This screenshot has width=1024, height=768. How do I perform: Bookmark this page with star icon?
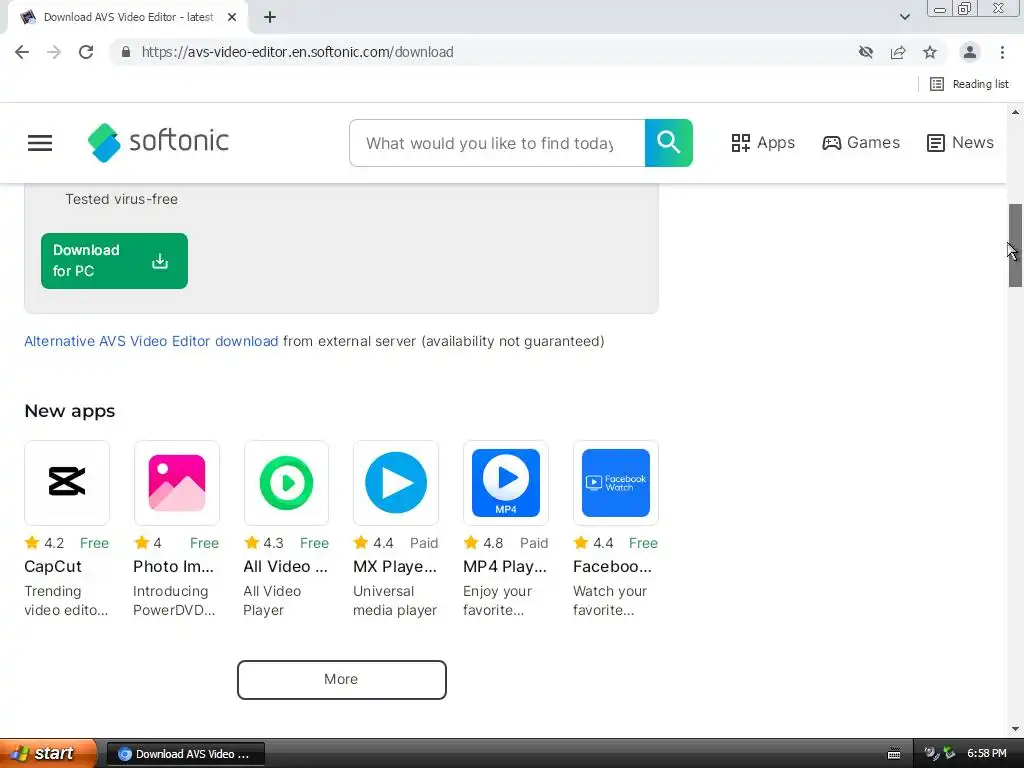(930, 52)
